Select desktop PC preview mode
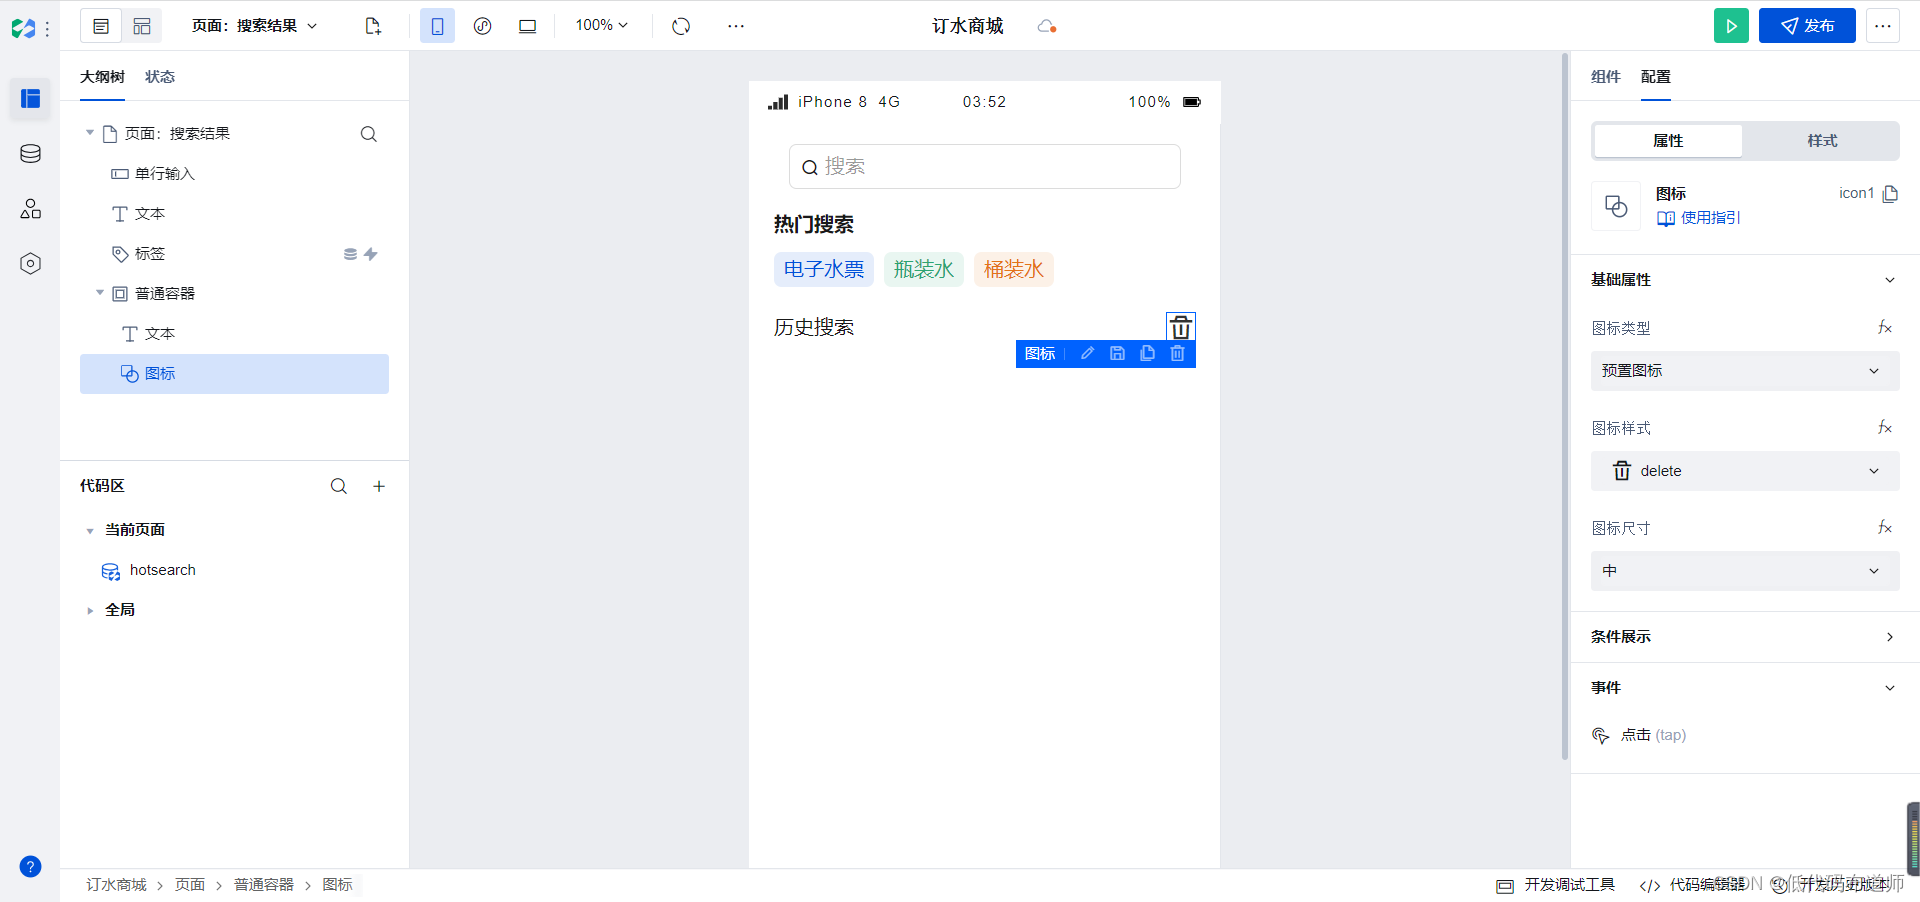 [x=527, y=26]
